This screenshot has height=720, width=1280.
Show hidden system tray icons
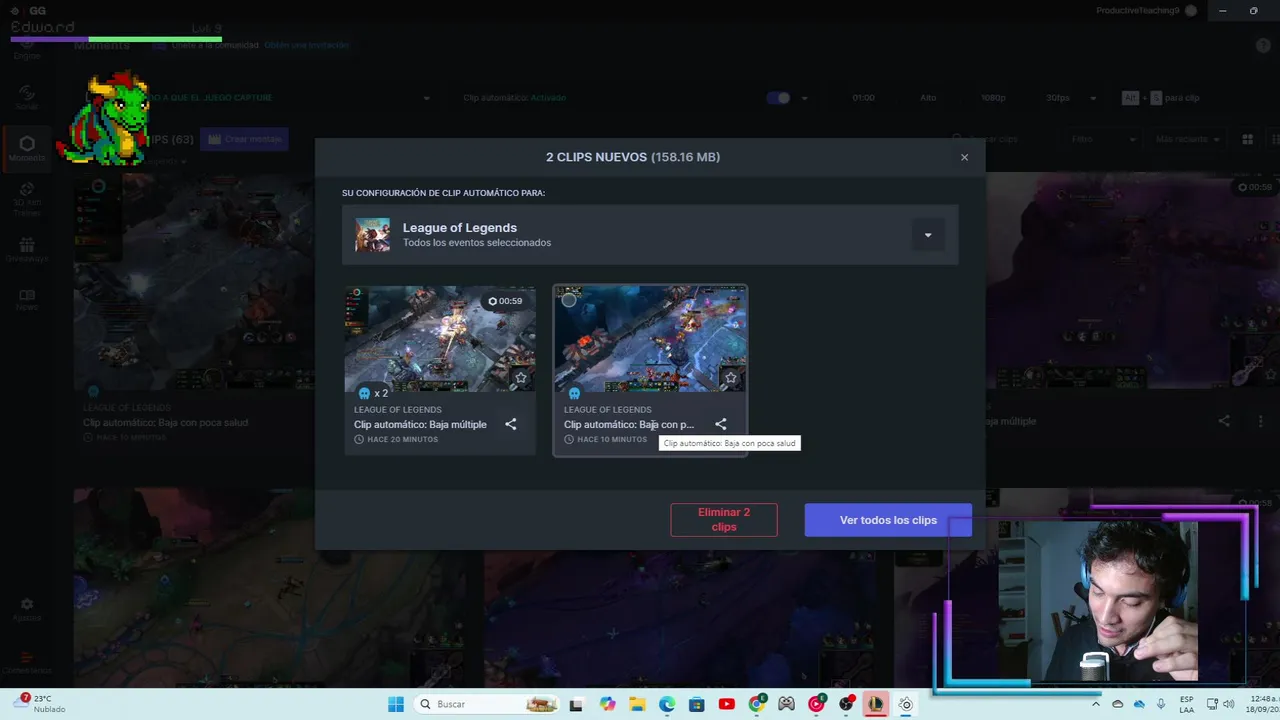1095,704
